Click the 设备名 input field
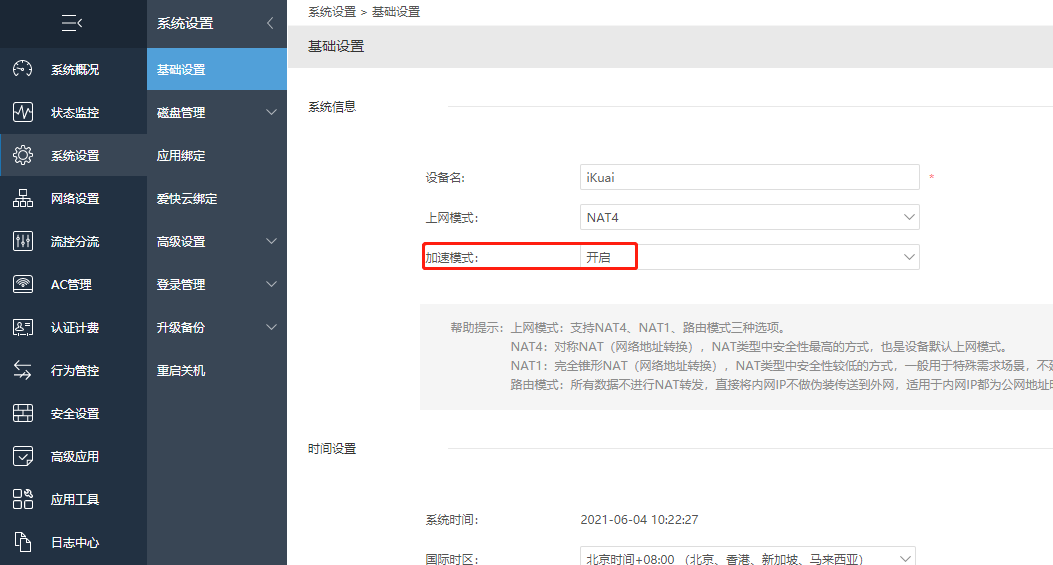 click(x=749, y=177)
